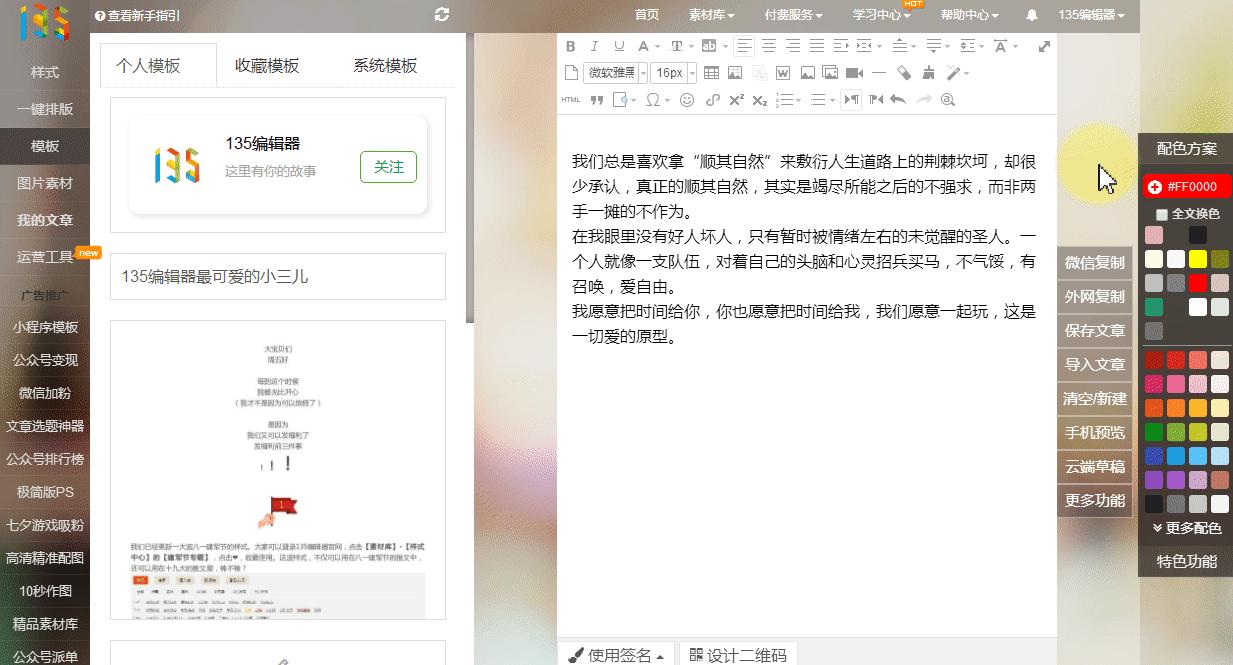
Task: Expand editor to fullscreen mode
Action: coord(1045,46)
